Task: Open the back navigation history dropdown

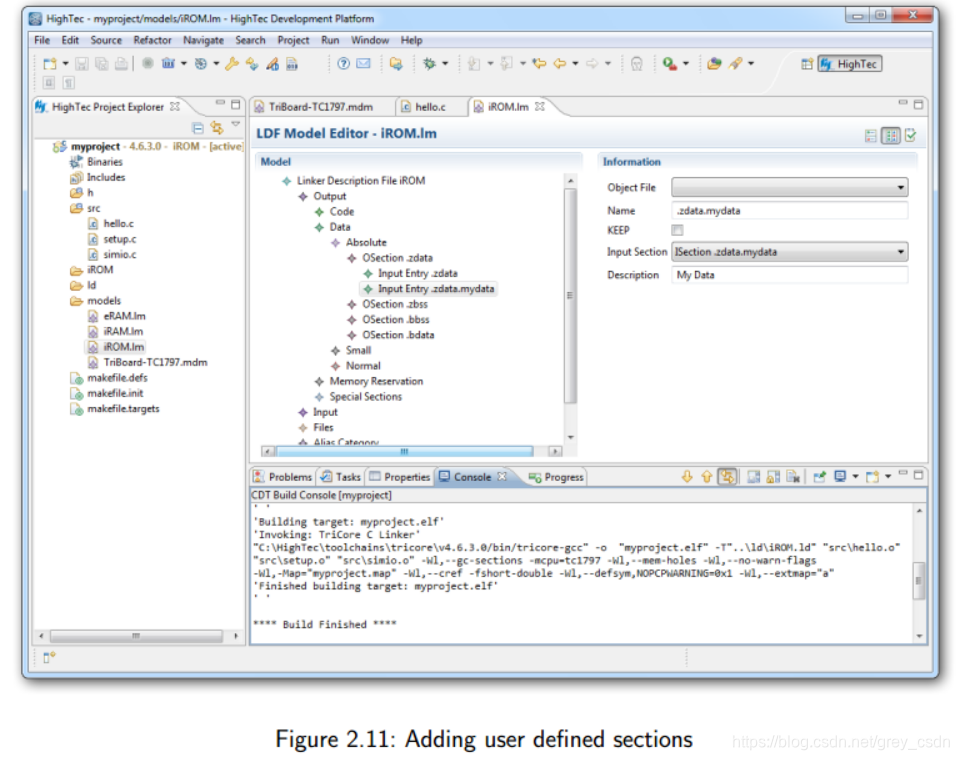Action: click(x=576, y=64)
